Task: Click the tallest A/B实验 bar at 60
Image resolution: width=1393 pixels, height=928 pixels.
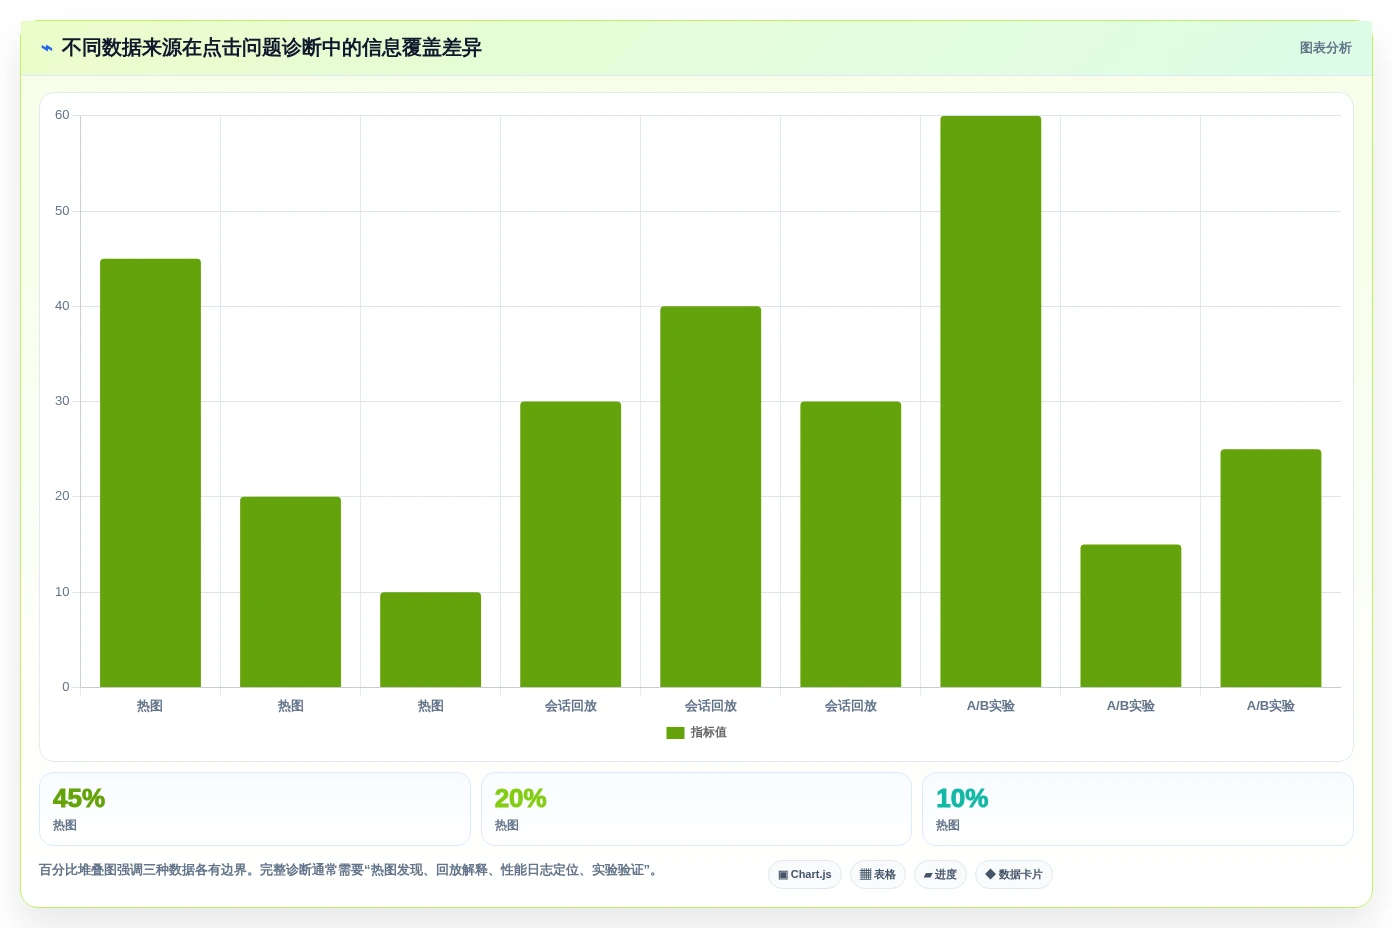Action: point(991,402)
